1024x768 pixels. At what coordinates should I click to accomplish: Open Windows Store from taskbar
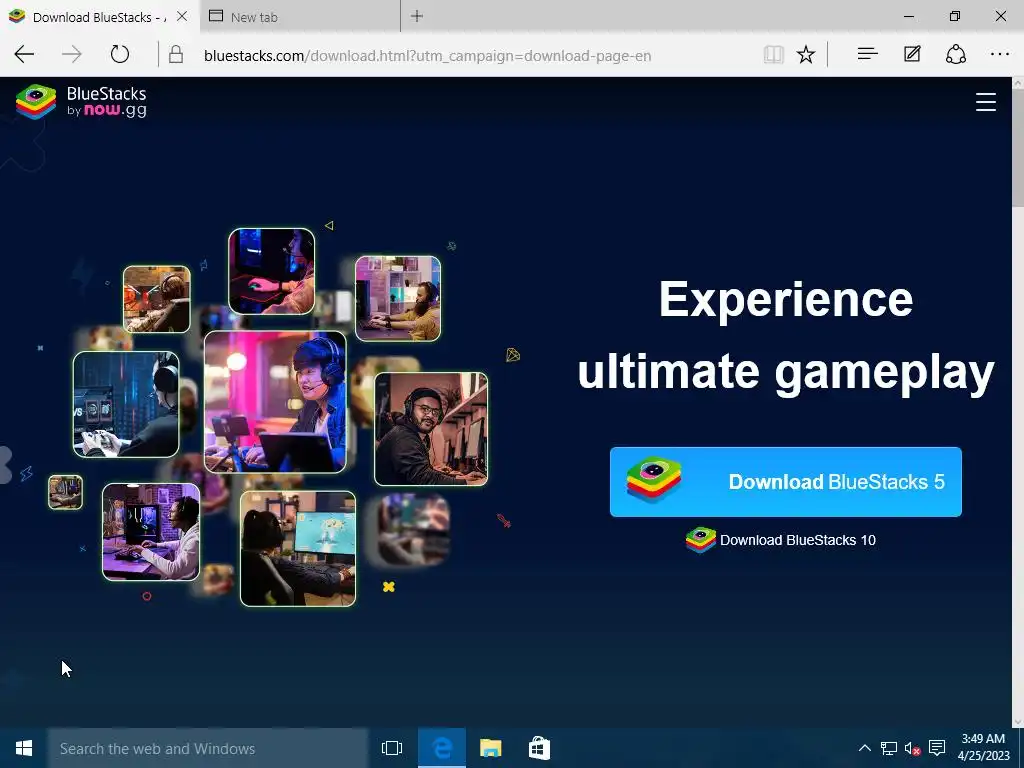pyautogui.click(x=539, y=748)
